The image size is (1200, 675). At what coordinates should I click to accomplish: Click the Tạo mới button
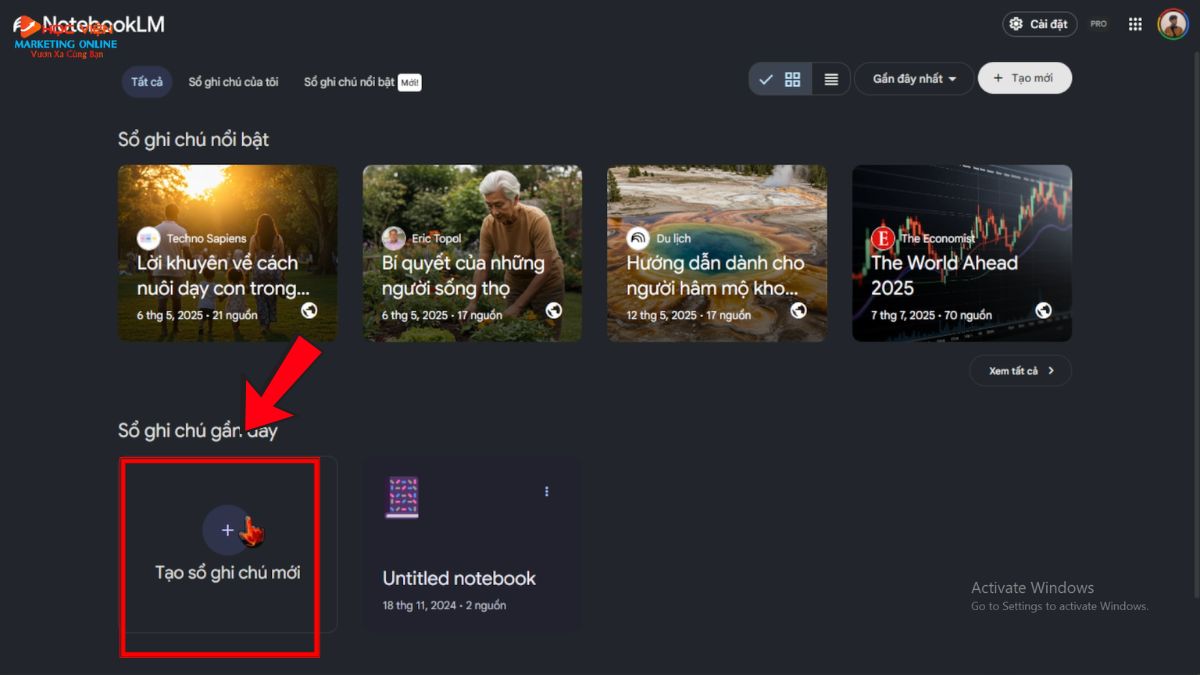coord(1024,78)
